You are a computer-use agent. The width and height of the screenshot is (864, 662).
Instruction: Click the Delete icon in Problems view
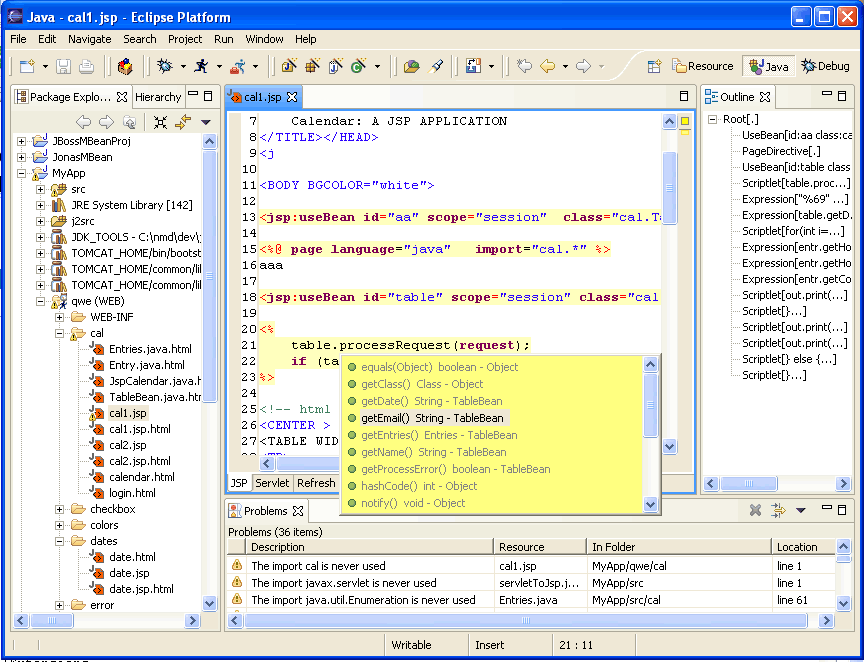pyautogui.click(x=755, y=510)
